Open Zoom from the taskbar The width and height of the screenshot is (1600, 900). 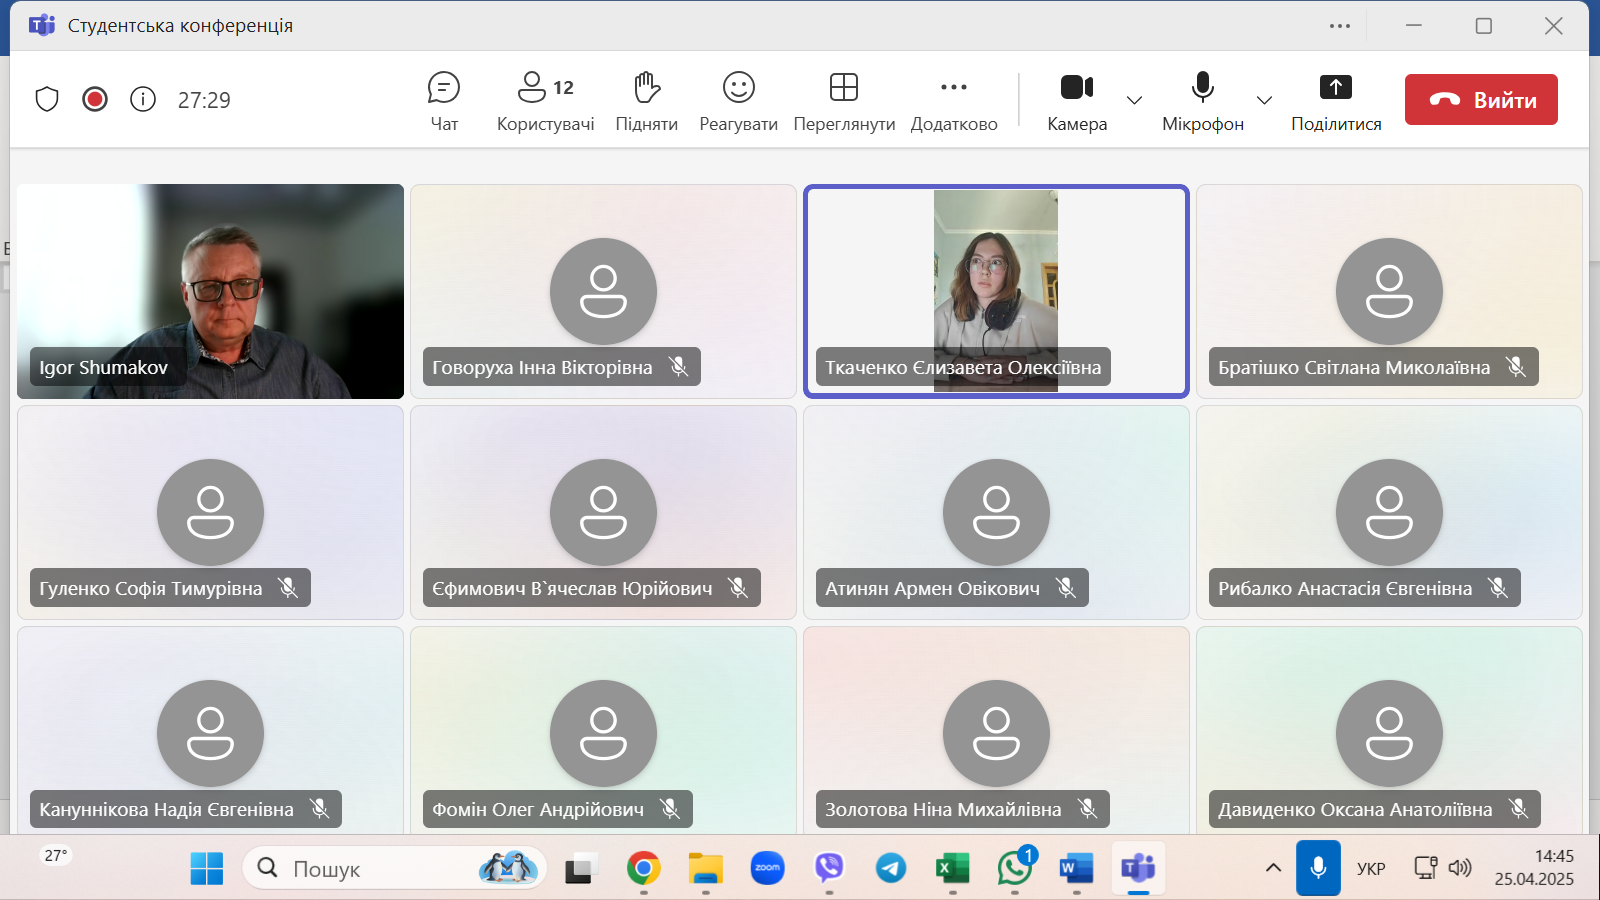[767, 868]
